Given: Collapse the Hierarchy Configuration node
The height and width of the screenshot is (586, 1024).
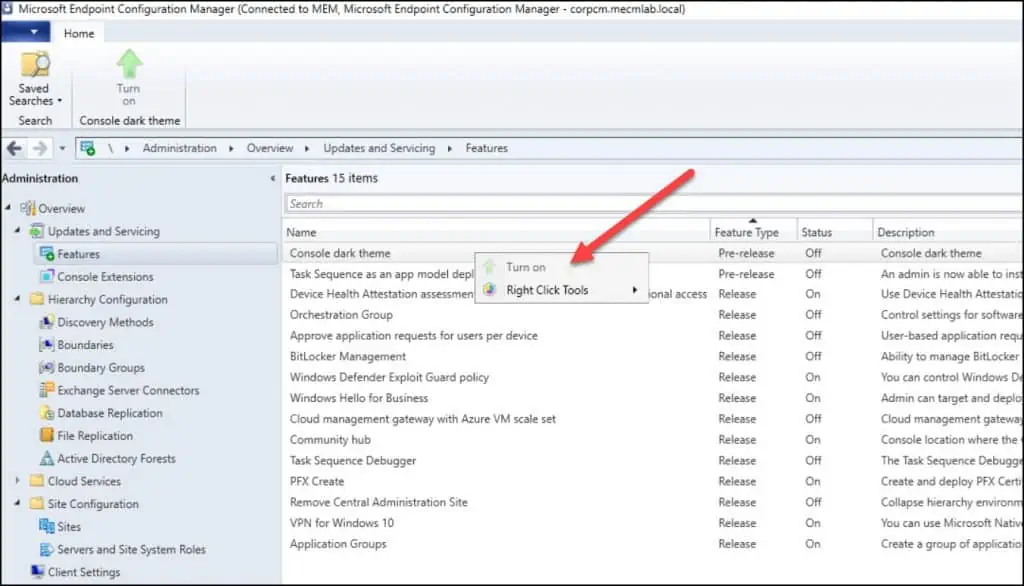Looking at the screenshot, I should 18,299.
